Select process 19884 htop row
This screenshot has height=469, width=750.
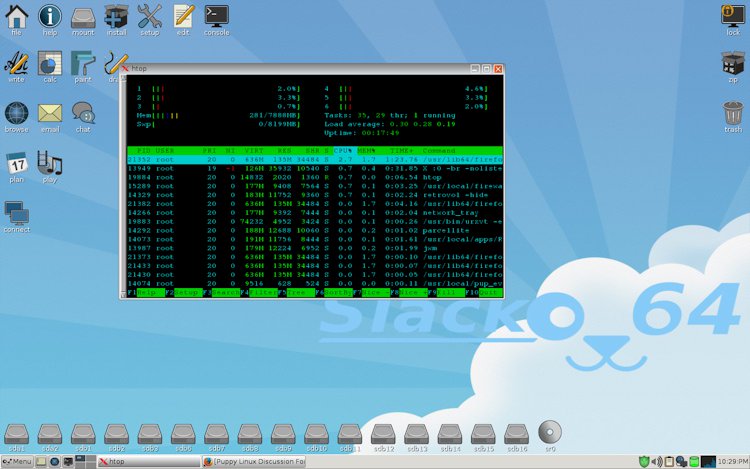315,177
